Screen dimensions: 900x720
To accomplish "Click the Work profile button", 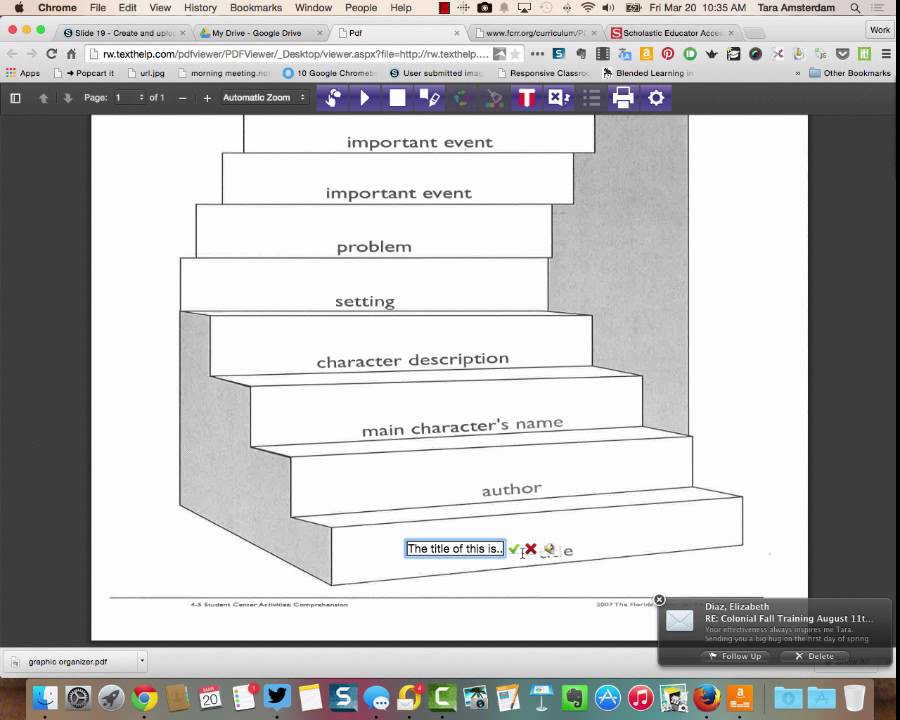I will [x=879, y=30].
